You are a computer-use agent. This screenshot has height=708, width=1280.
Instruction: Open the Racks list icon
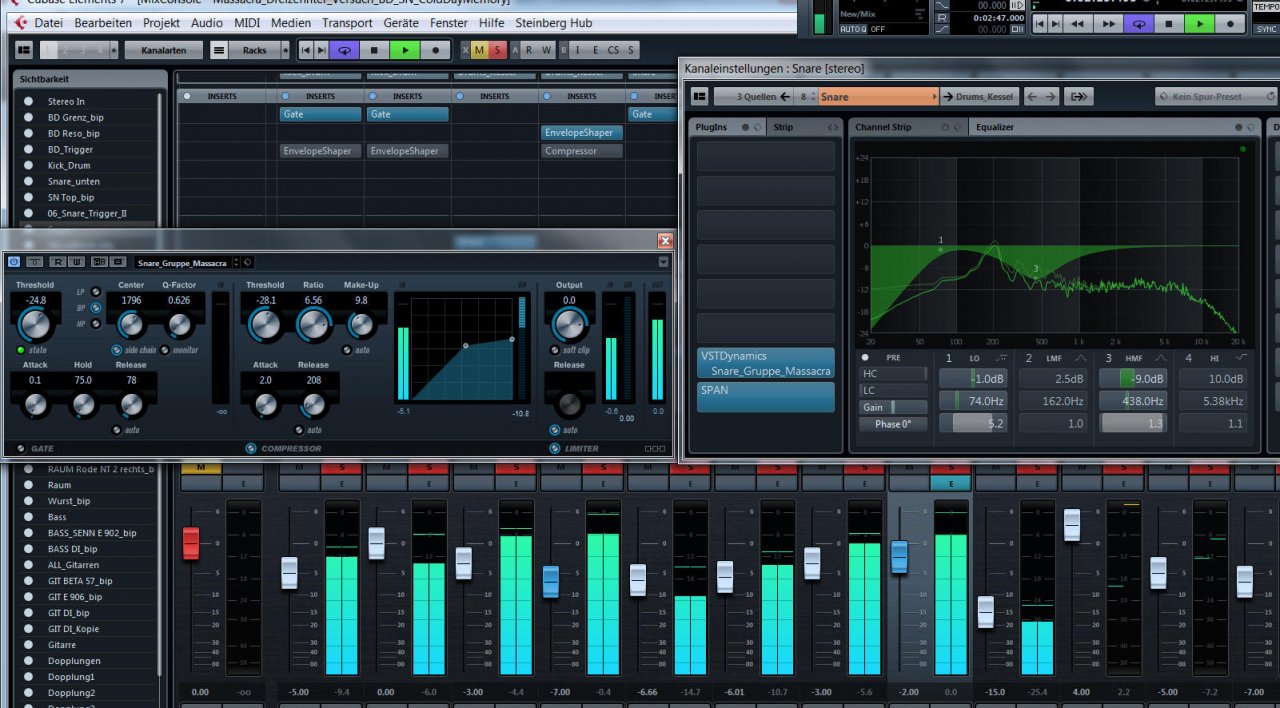click(218, 49)
